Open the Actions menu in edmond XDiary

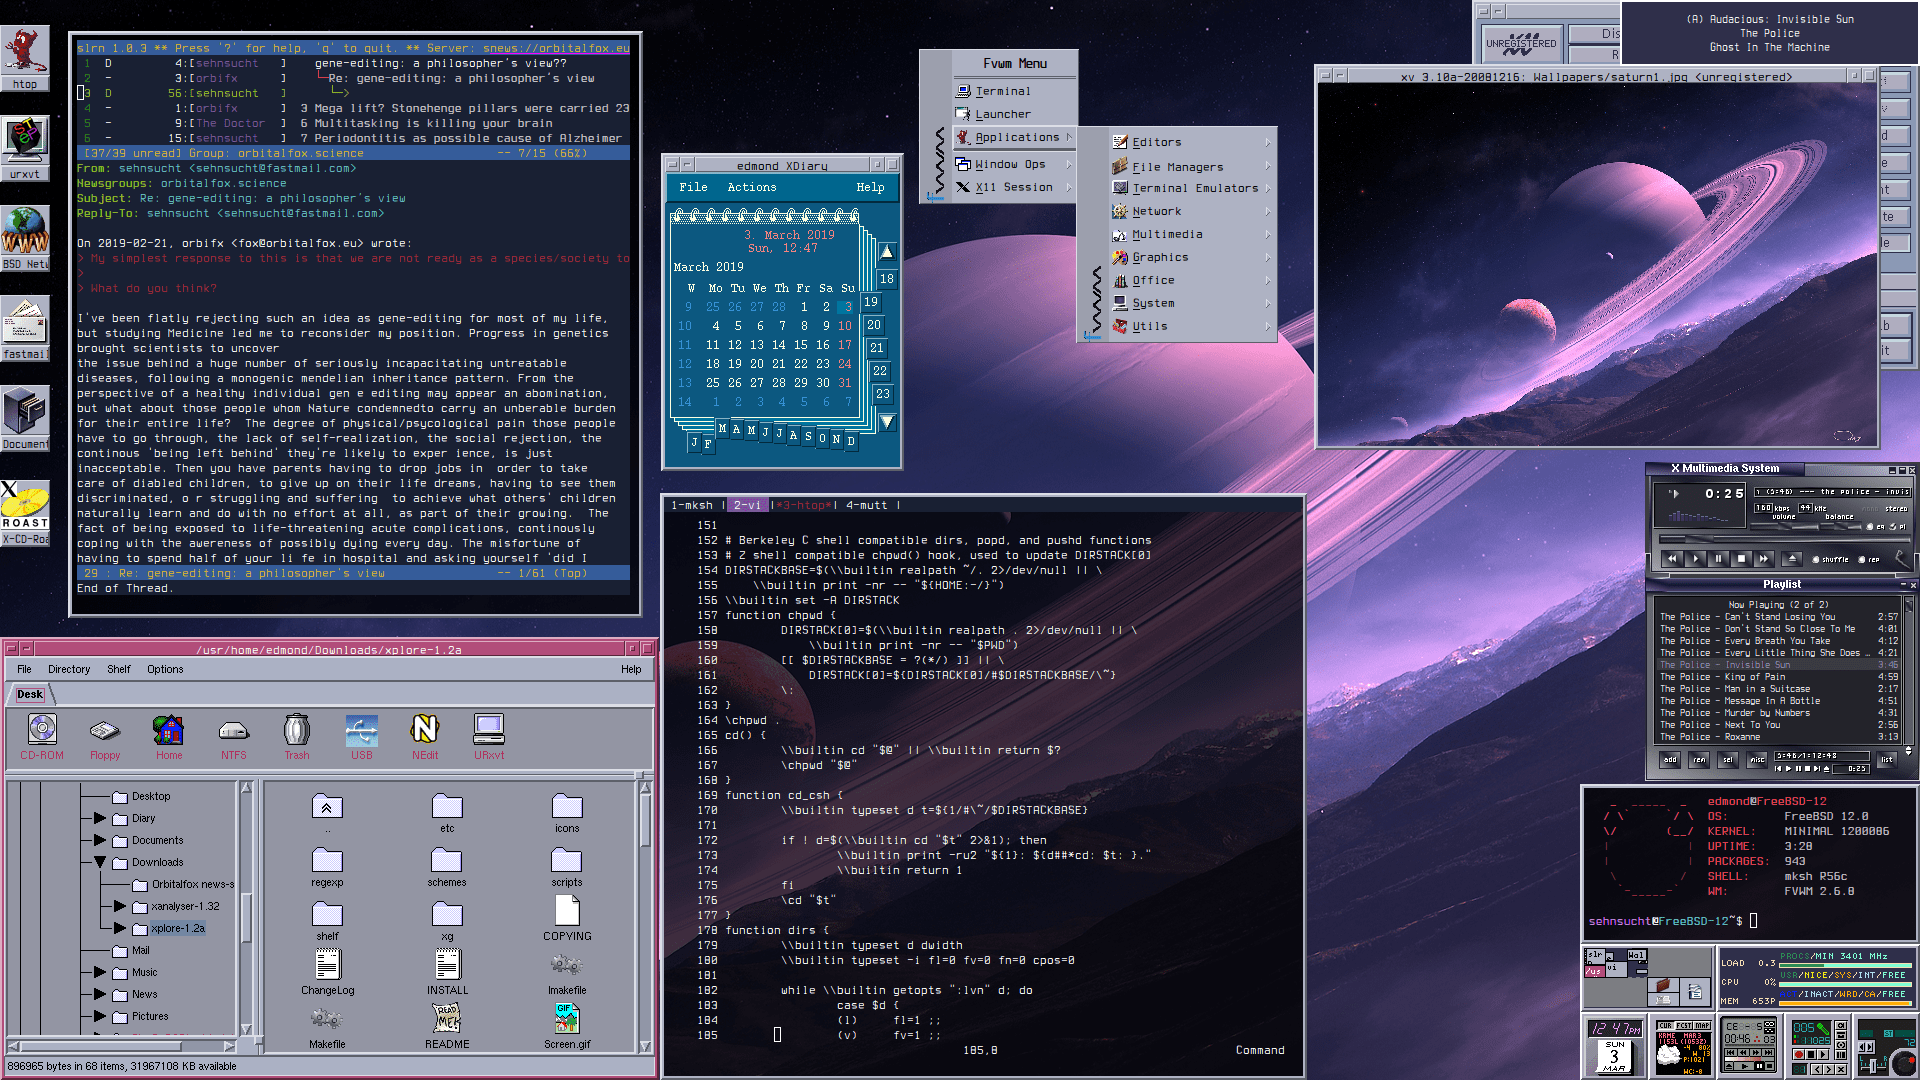pyautogui.click(x=752, y=187)
